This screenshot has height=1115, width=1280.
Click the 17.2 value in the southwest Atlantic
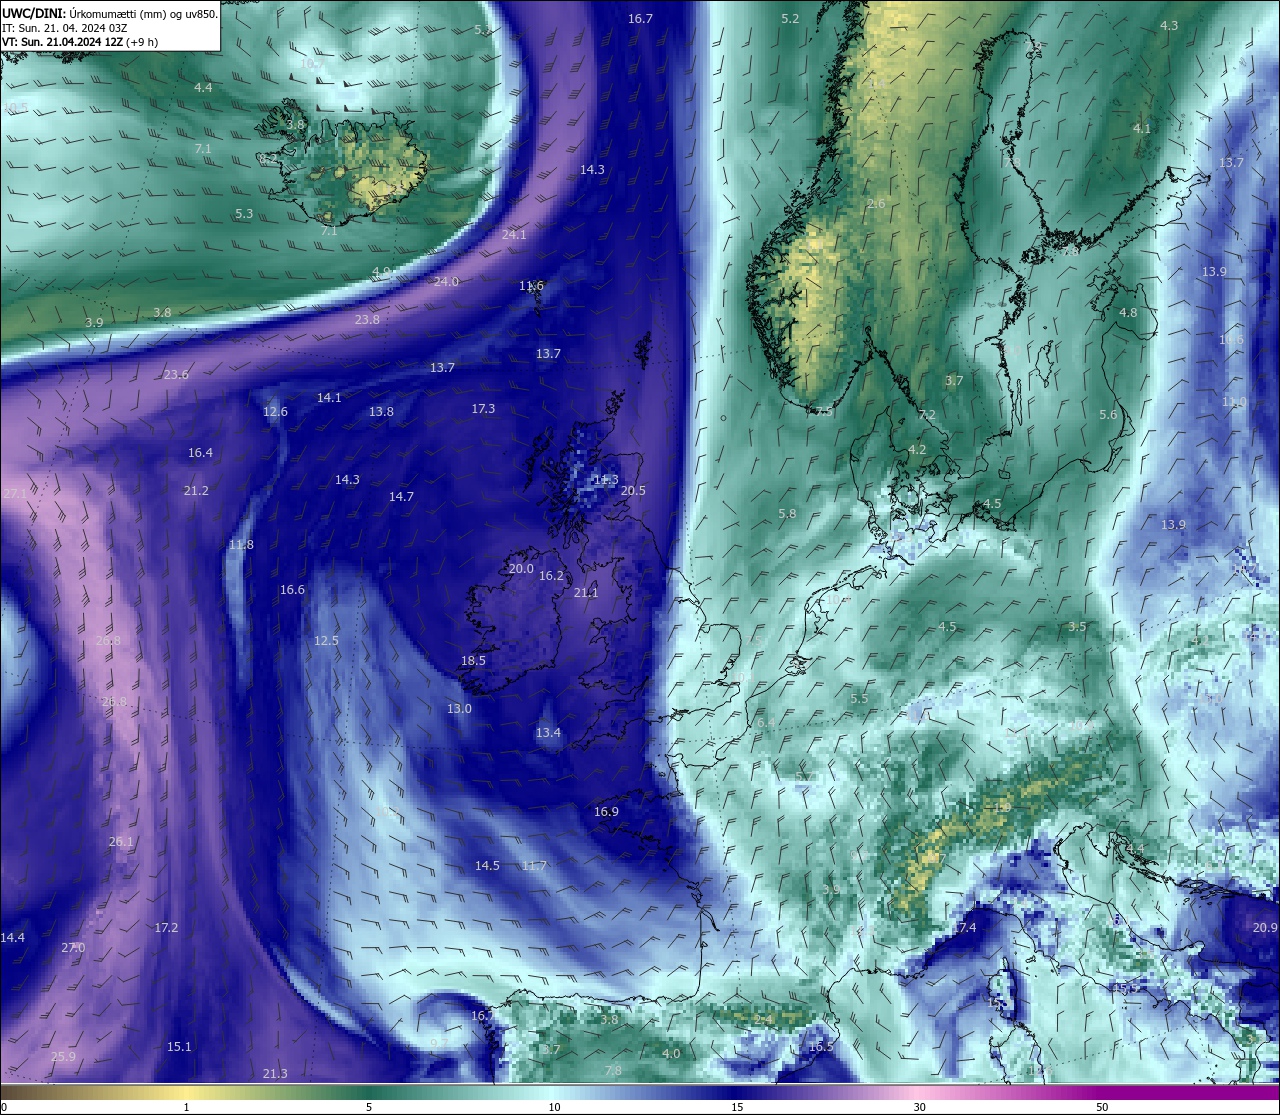pos(166,928)
